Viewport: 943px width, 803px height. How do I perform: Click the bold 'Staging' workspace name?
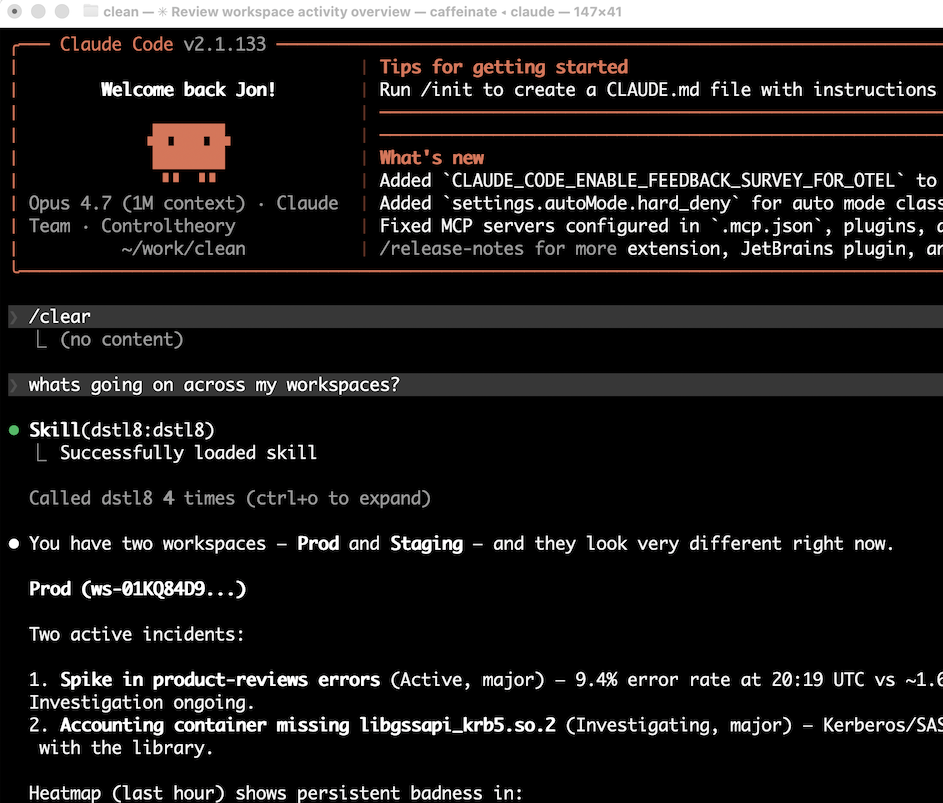click(x=427, y=544)
